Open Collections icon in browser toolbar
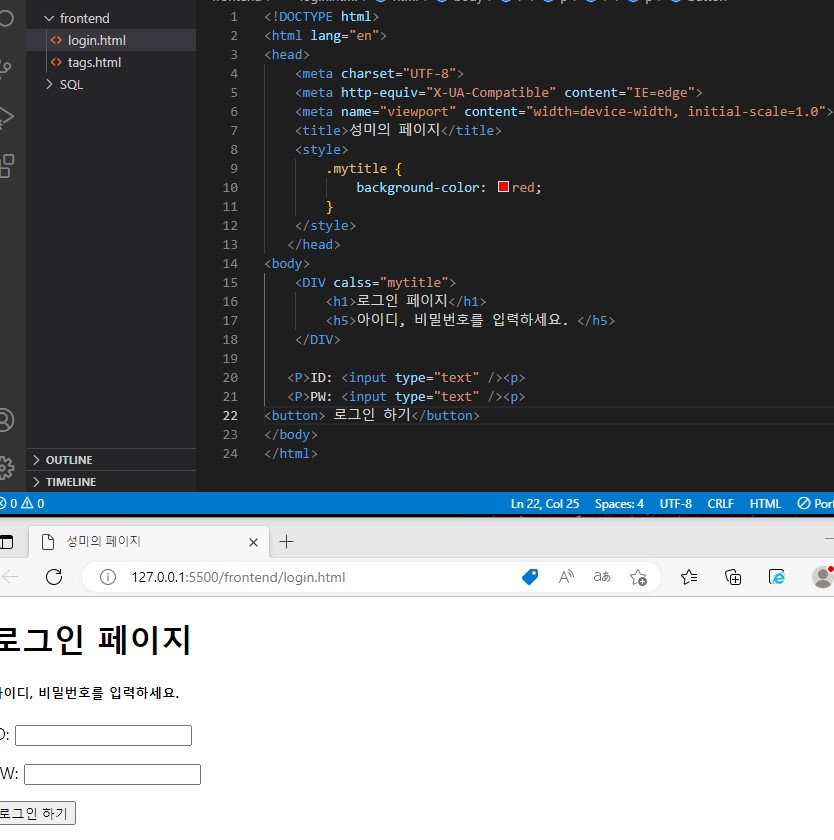Image resolution: width=834 pixels, height=840 pixels. click(733, 577)
